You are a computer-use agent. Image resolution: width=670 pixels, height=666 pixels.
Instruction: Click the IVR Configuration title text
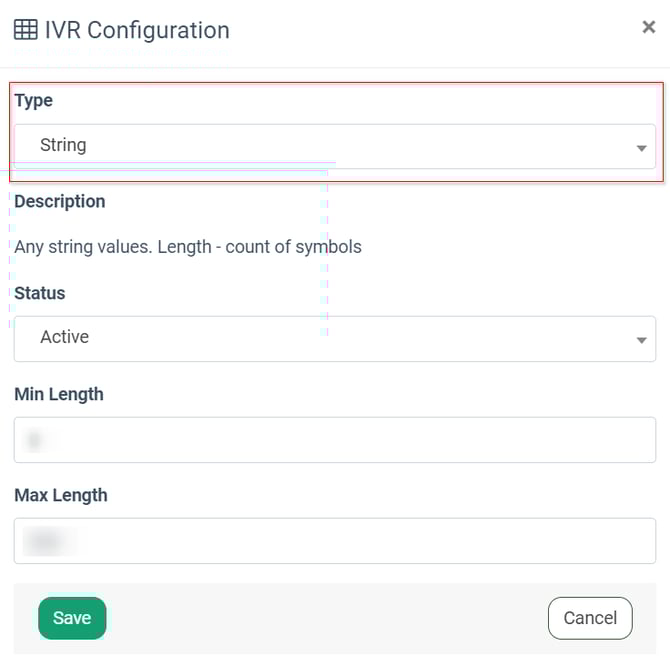pos(137,30)
